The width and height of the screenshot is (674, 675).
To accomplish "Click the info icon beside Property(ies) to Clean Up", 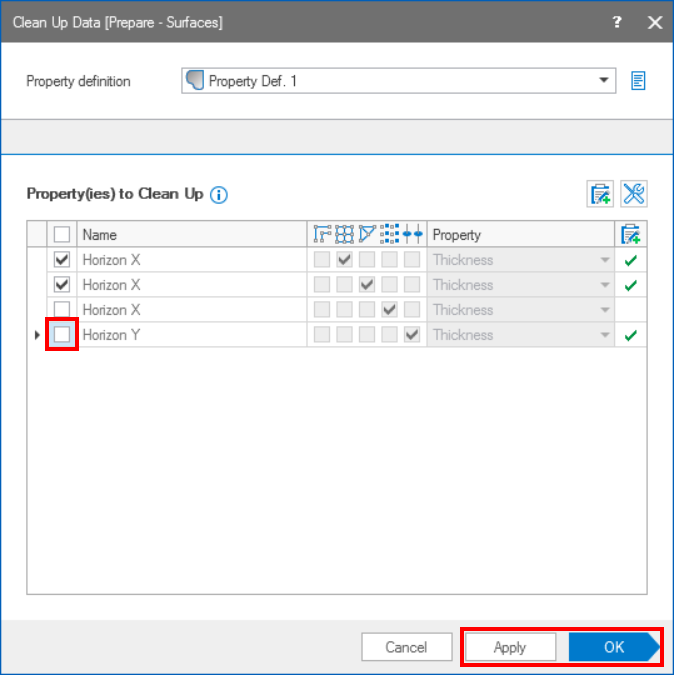I will [219, 194].
